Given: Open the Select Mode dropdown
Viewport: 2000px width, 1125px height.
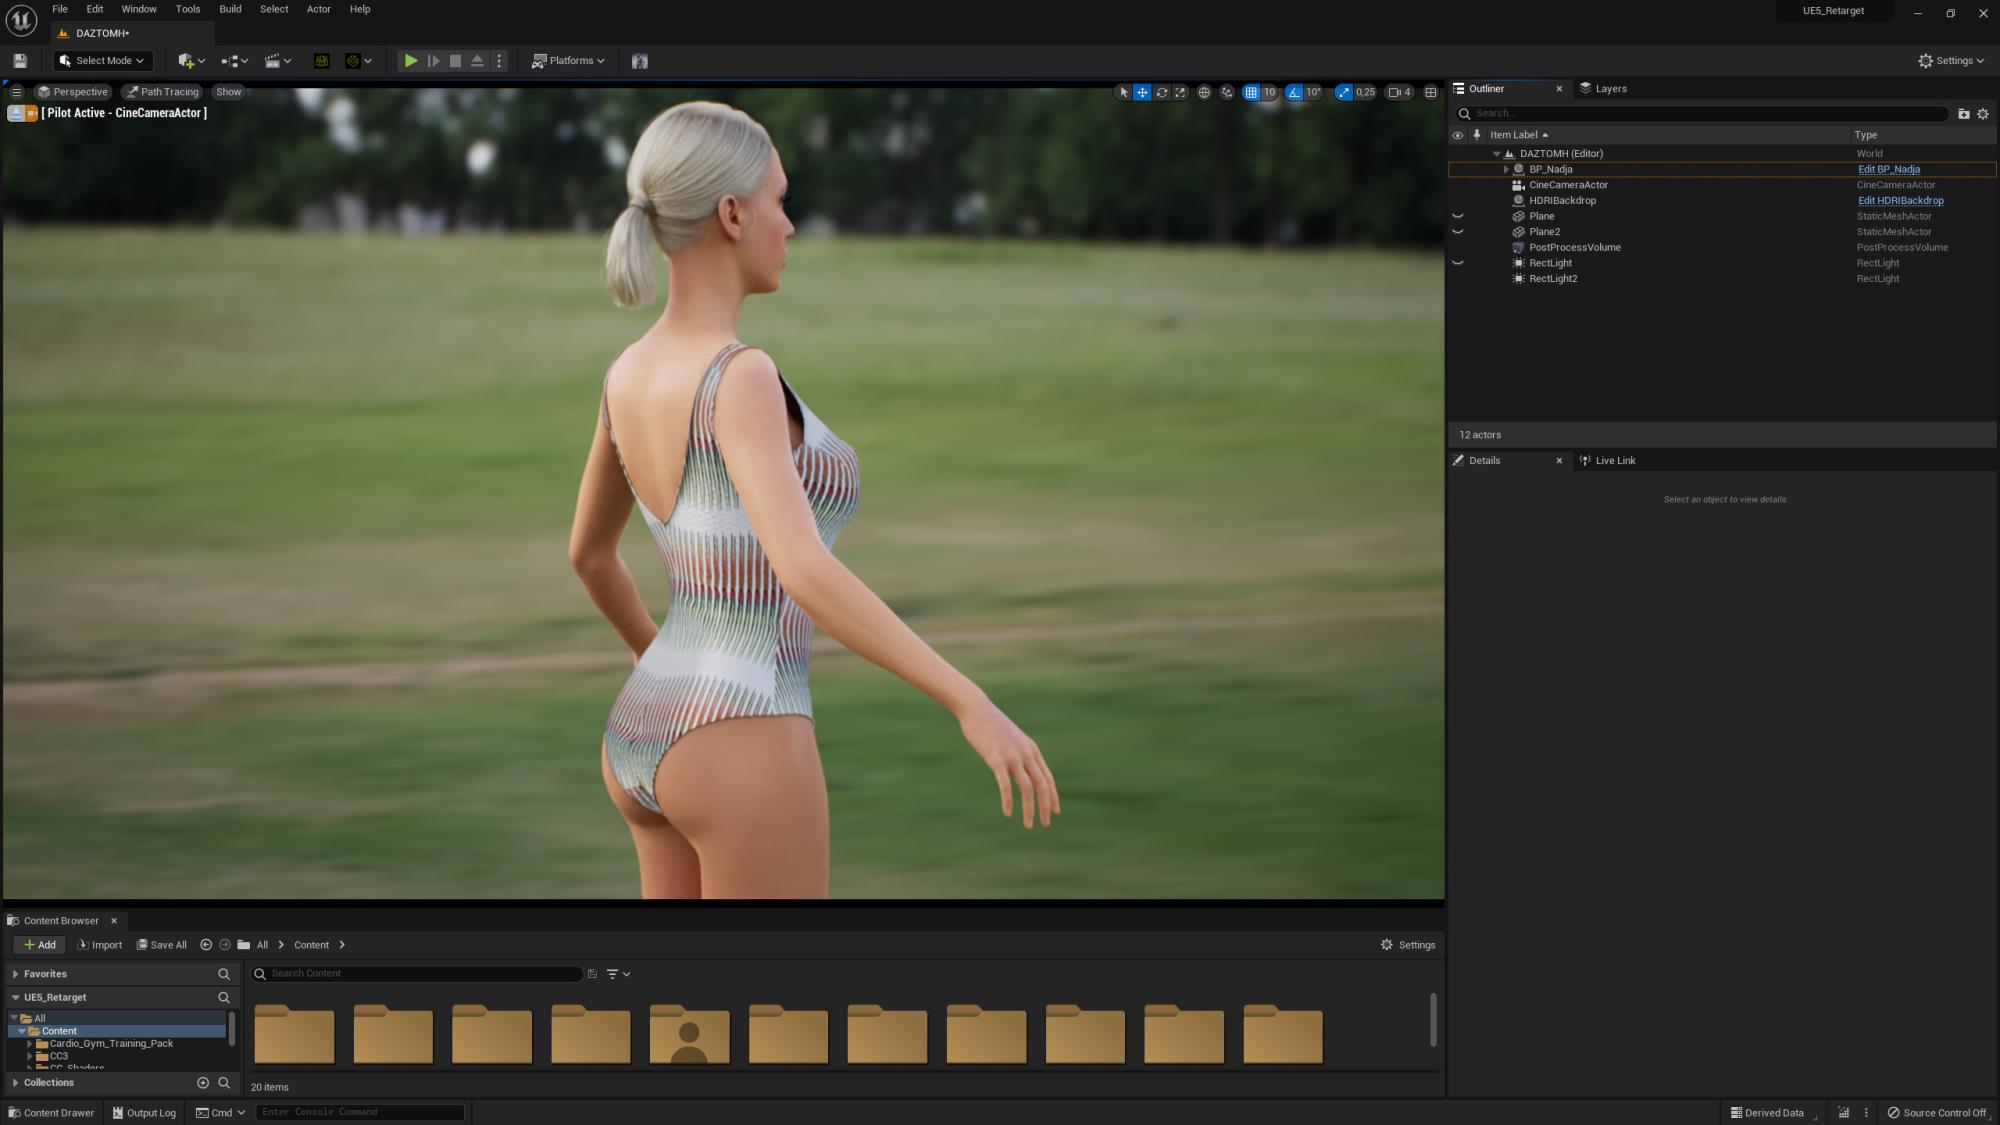Looking at the screenshot, I should tap(103, 61).
